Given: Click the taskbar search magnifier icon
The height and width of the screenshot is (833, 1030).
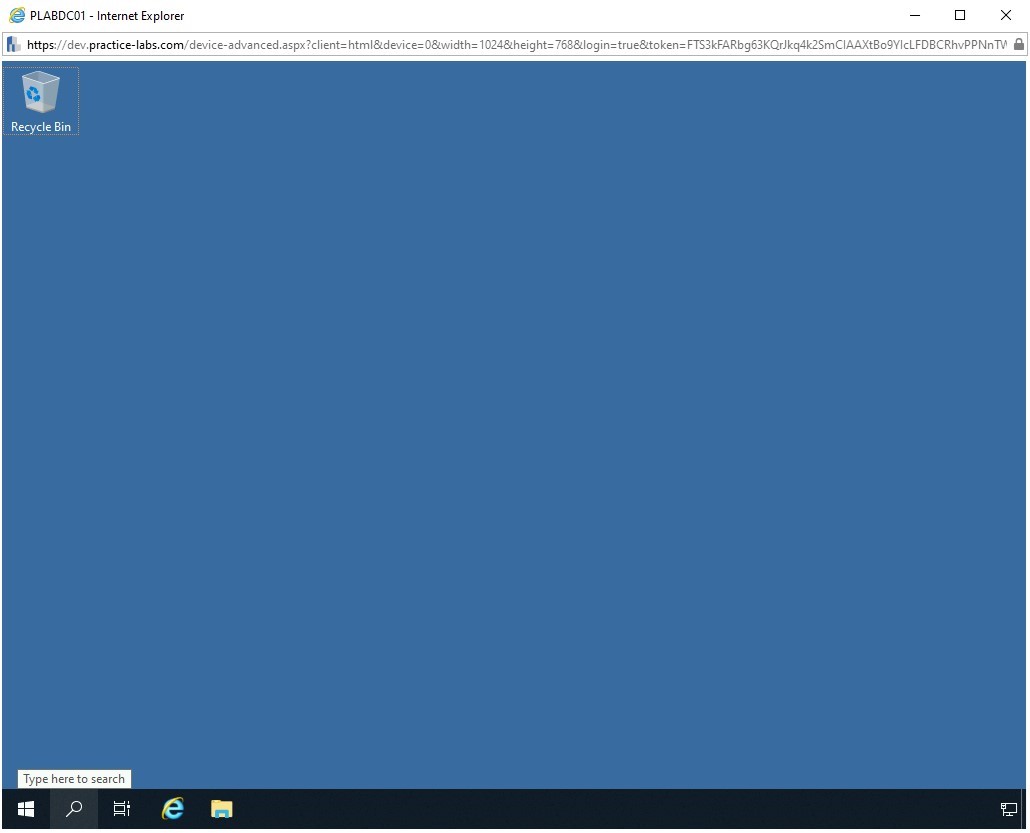Looking at the screenshot, I should click(74, 809).
